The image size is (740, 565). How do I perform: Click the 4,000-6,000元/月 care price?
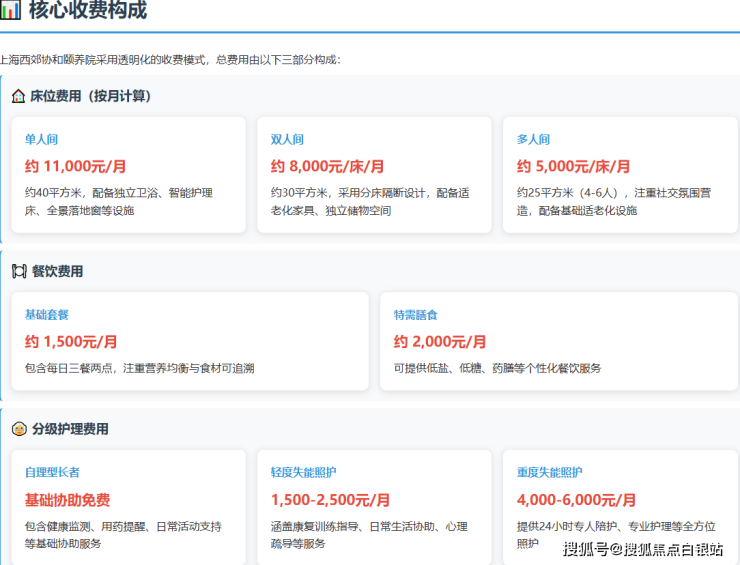tap(576, 500)
